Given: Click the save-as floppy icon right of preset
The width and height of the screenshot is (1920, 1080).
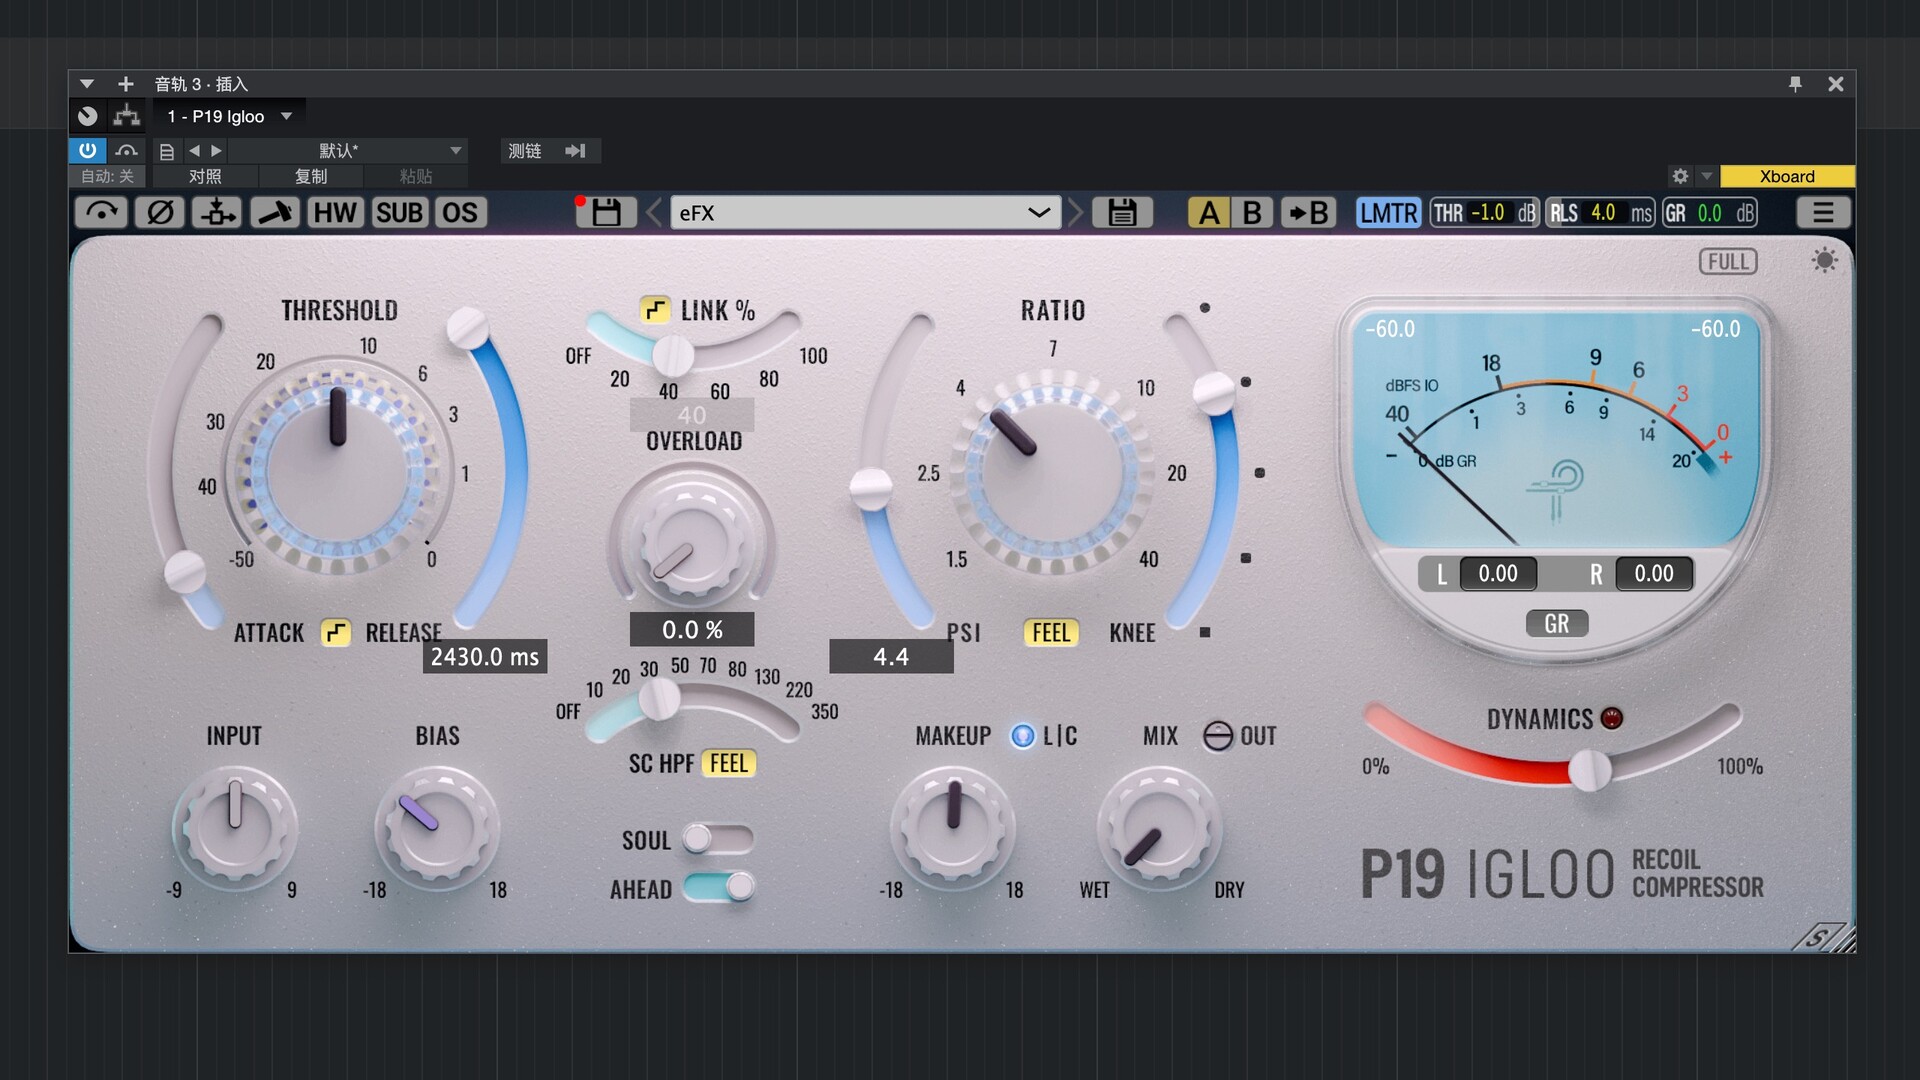Looking at the screenshot, I should [x=1122, y=212].
